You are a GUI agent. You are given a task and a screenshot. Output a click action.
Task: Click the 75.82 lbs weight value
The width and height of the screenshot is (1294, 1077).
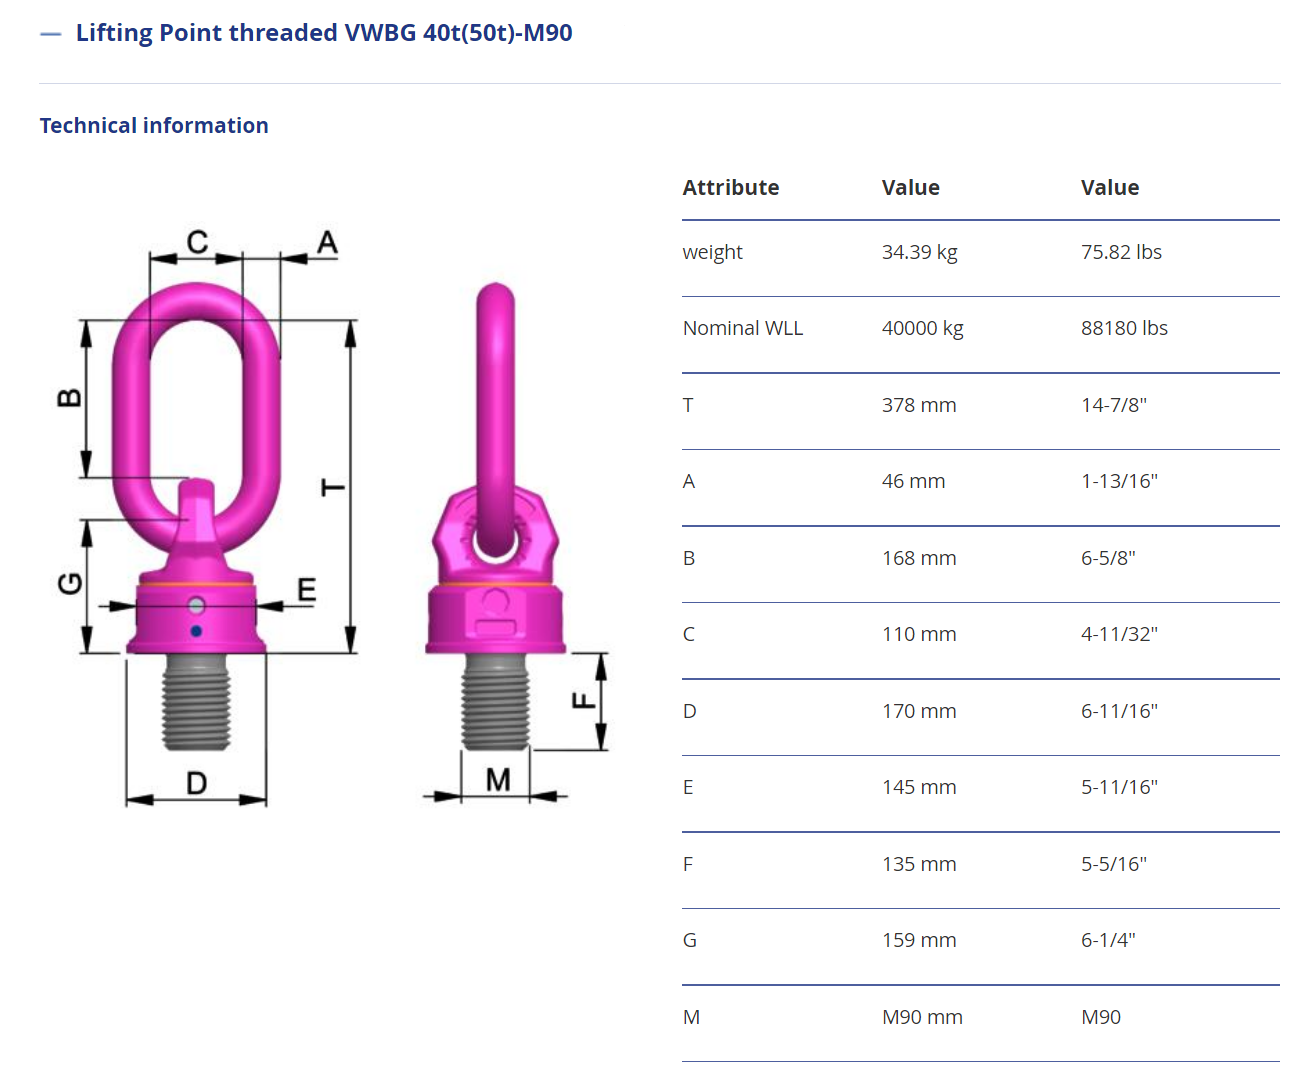point(1121,253)
